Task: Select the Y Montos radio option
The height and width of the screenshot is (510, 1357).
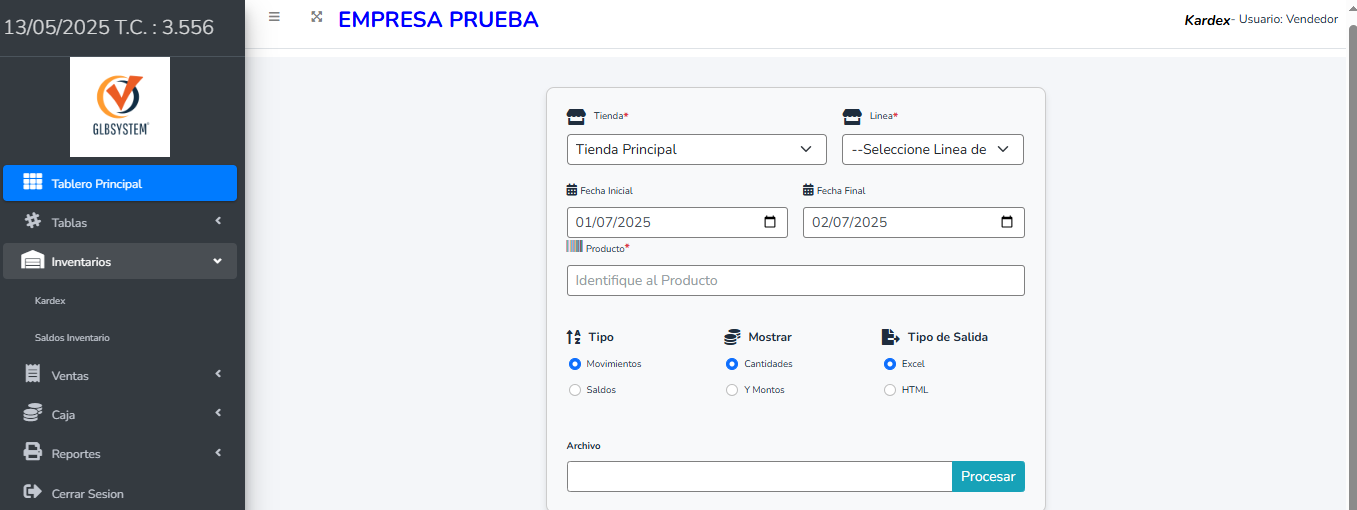Action: pyautogui.click(x=732, y=390)
